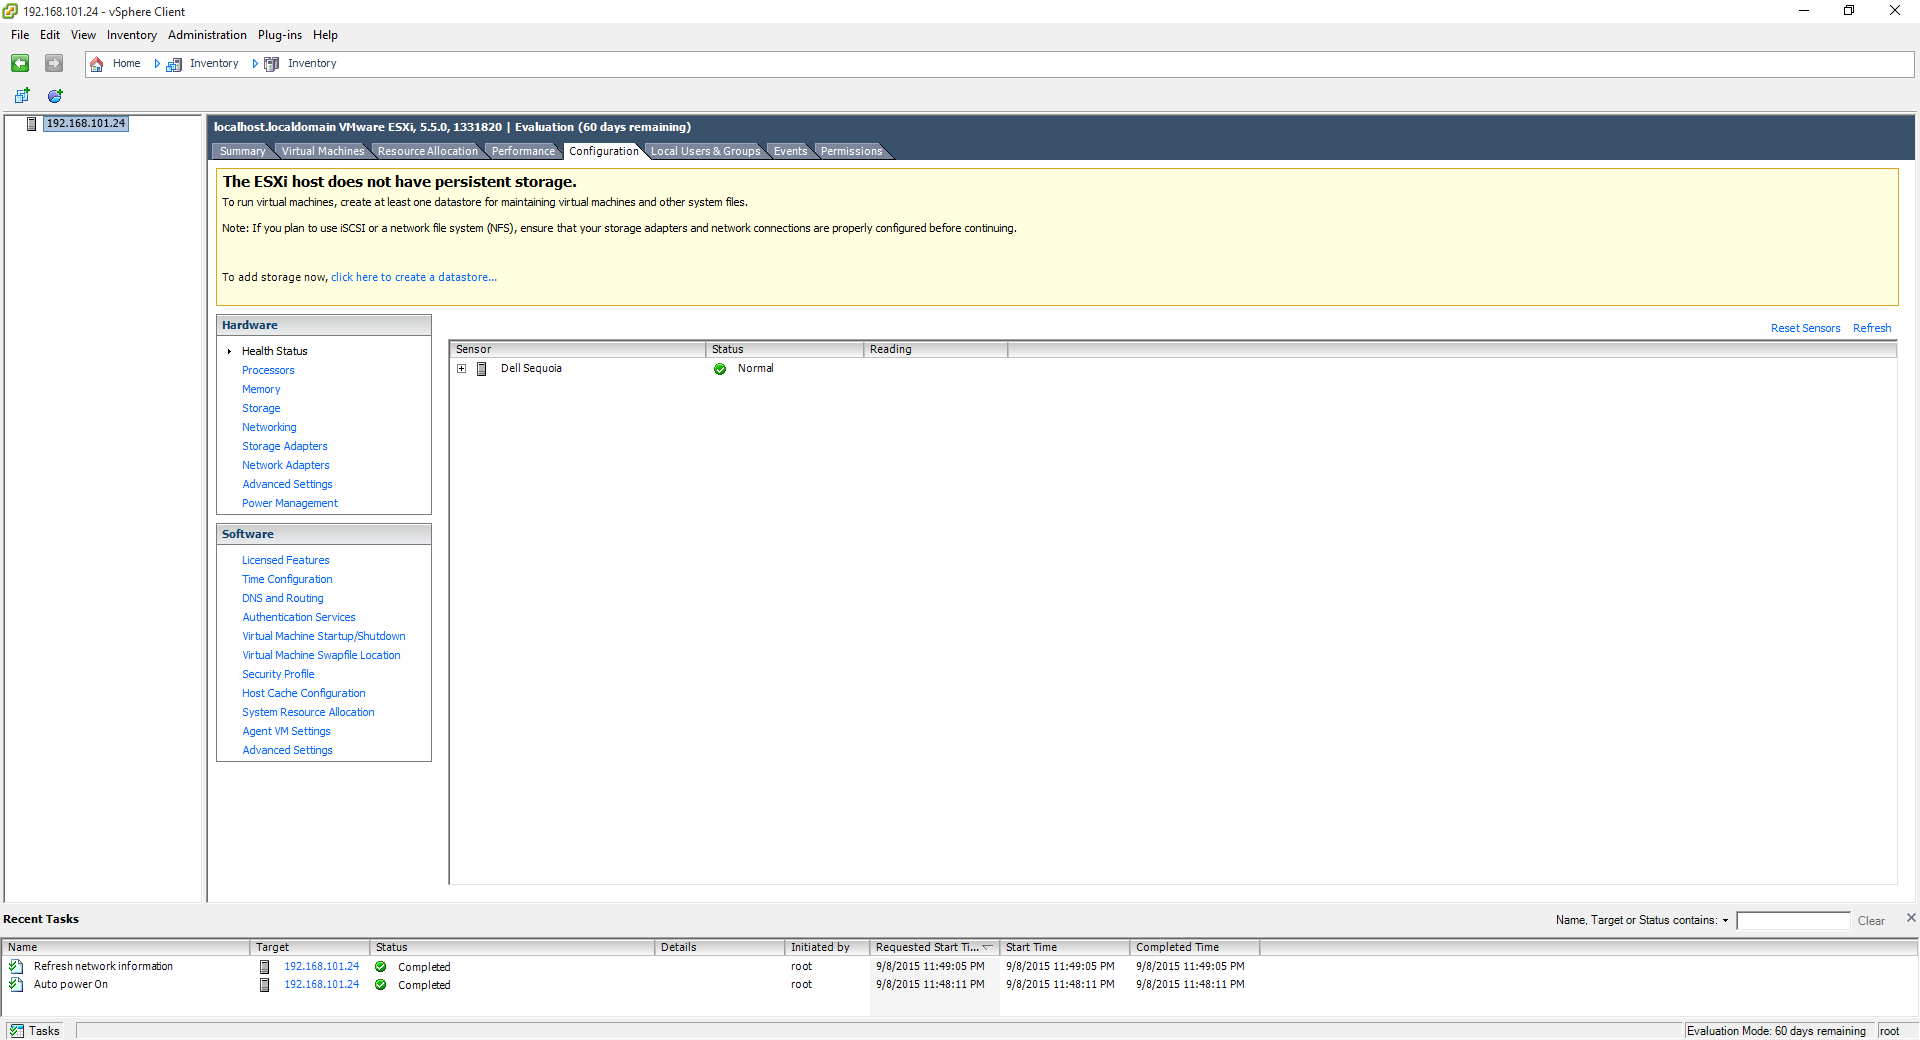Click the Home icon in navigation bar
This screenshot has width=1920, height=1040.
(x=97, y=64)
